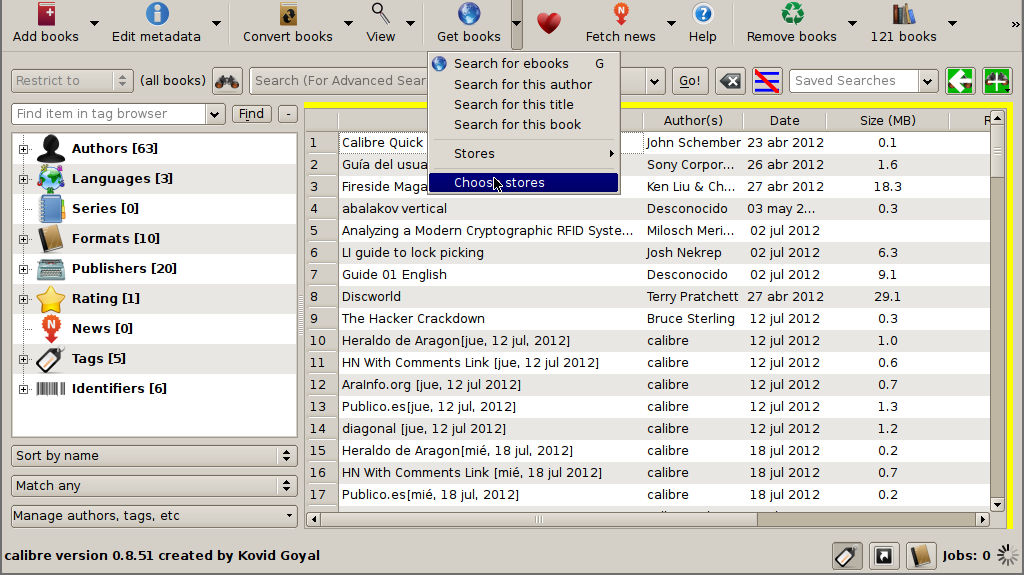Select Search for this book

(524, 124)
